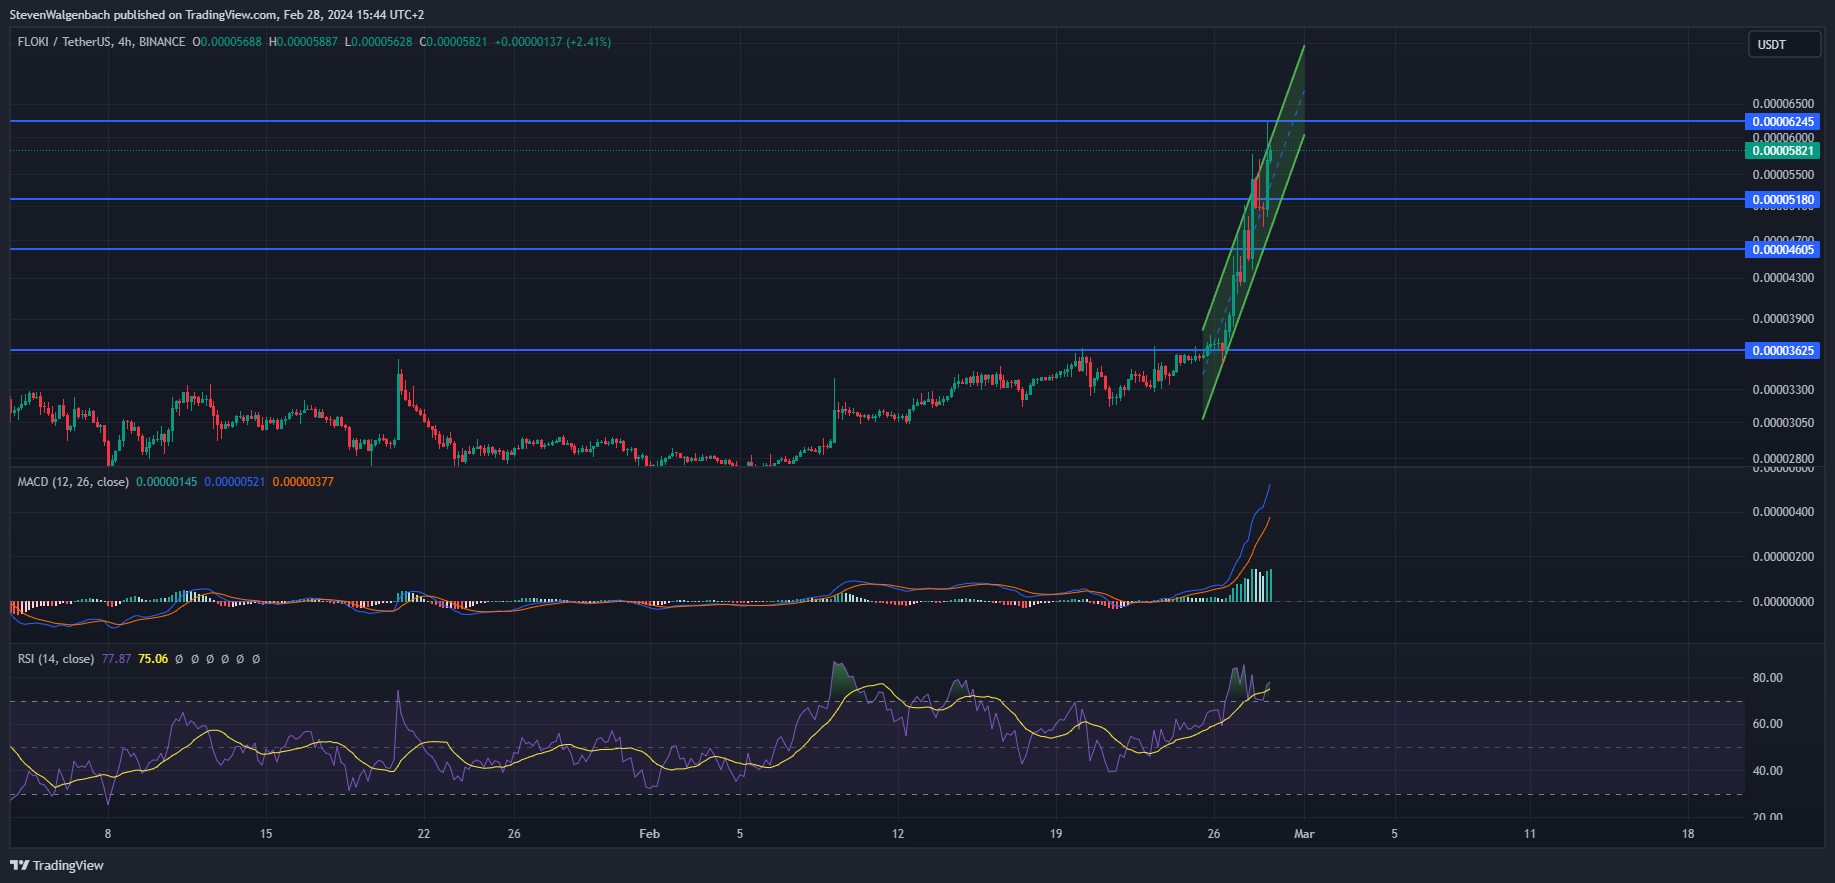Click the '15' date axis label
The image size is (1835, 883).
pyautogui.click(x=266, y=834)
